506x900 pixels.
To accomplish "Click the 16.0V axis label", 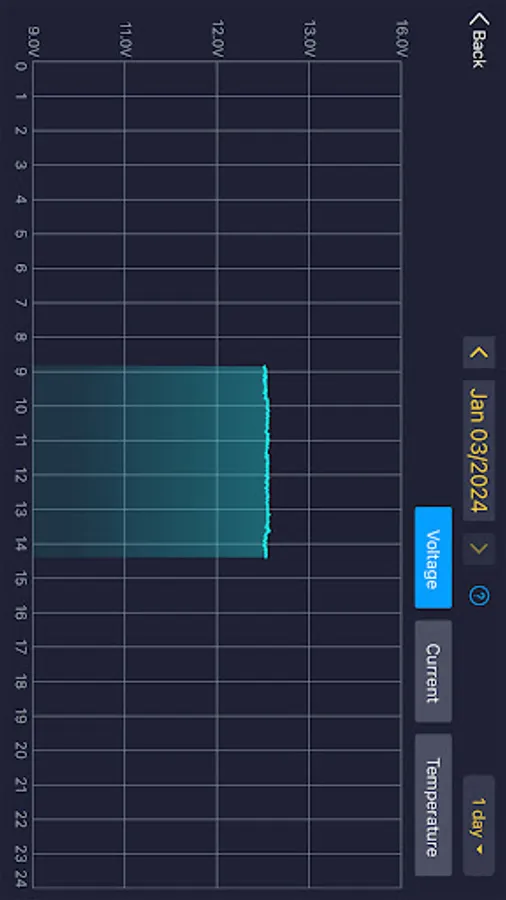I will (x=402, y=38).
